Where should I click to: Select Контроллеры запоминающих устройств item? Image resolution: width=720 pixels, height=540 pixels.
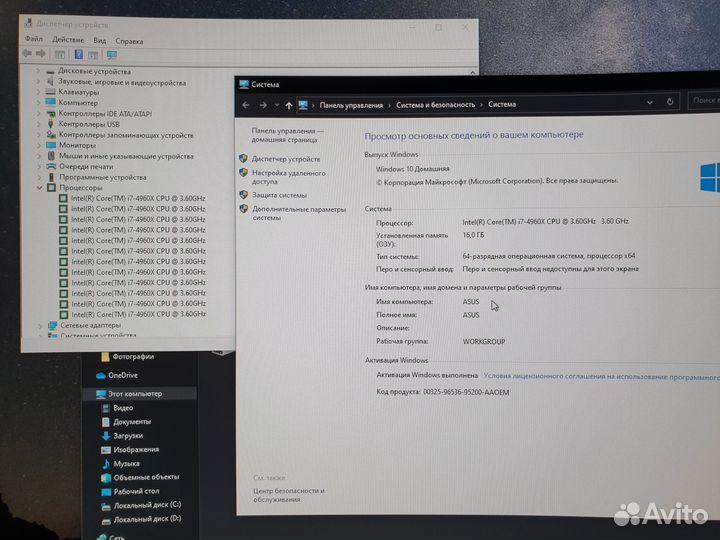click(x=126, y=135)
